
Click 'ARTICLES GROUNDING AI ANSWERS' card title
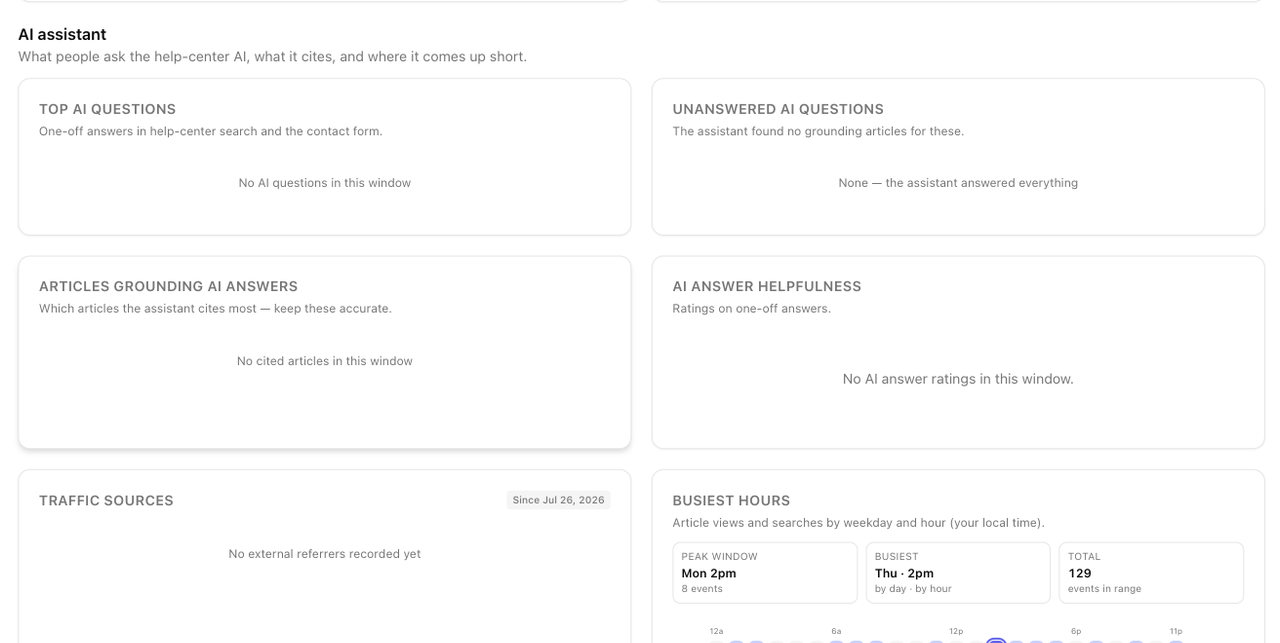(168, 286)
